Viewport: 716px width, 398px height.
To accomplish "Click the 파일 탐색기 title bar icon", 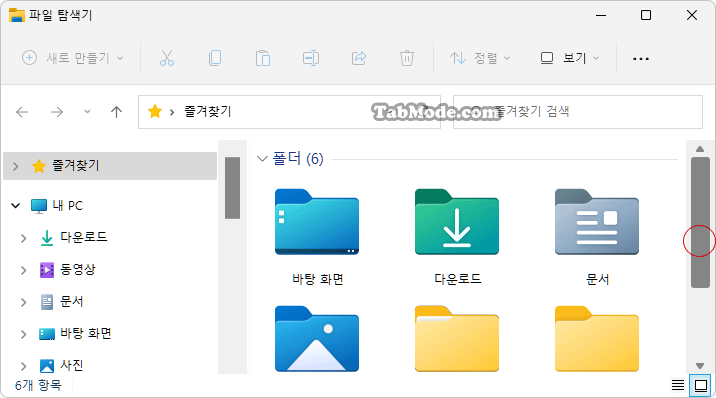I will (x=16, y=15).
